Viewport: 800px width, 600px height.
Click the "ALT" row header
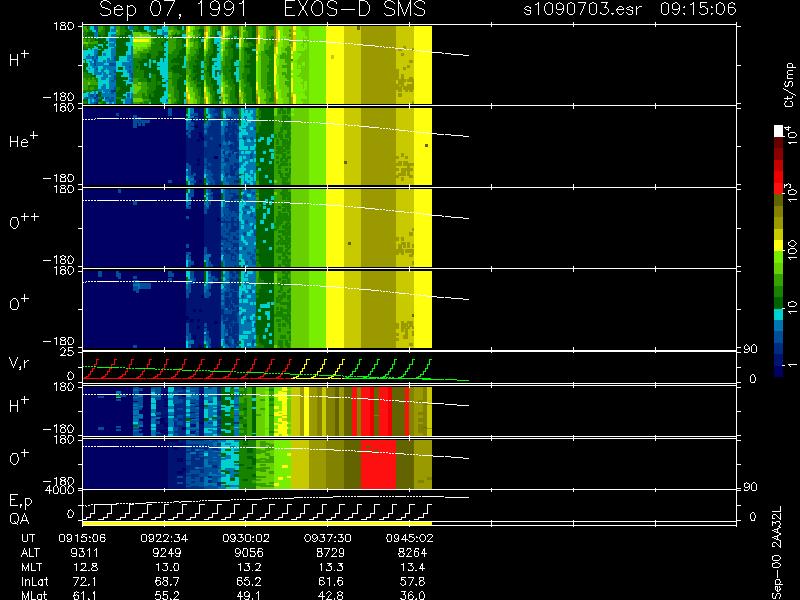pyautogui.click(x=30, y=553)
